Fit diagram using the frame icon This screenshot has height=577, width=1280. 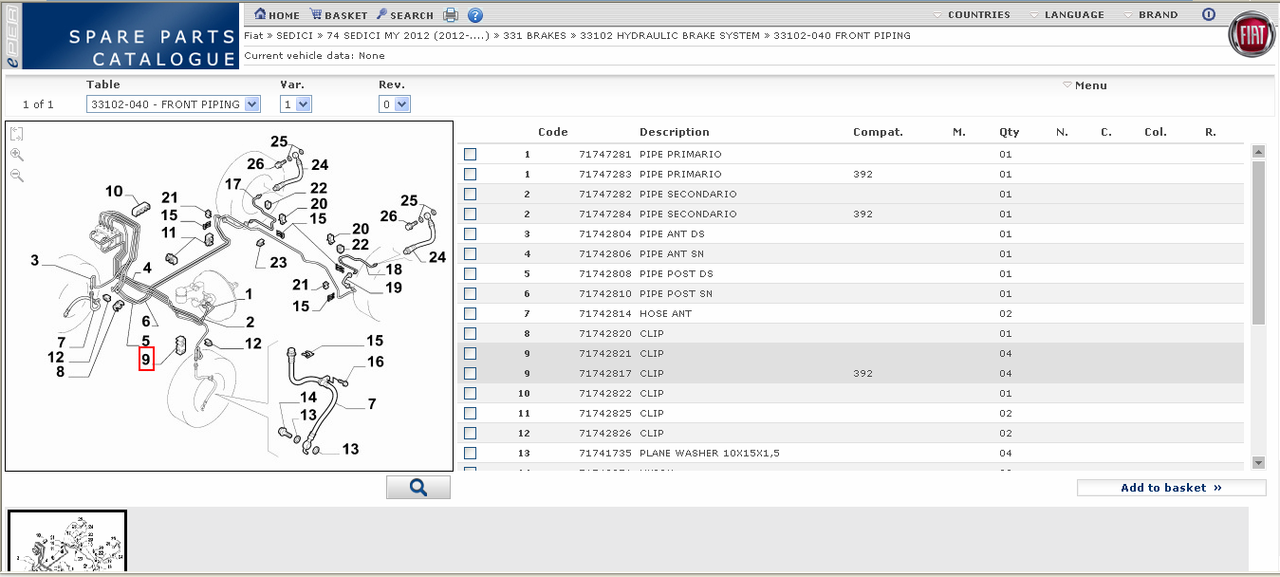point(17,134)
